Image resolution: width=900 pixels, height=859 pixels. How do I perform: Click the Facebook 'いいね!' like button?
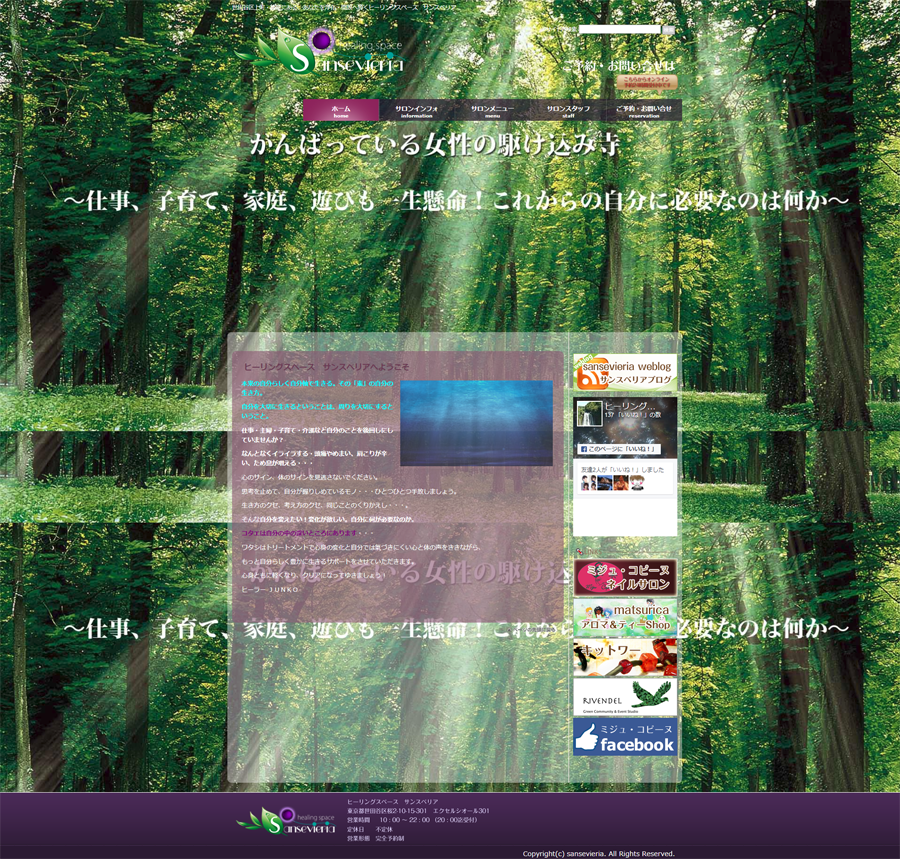coord(618,449)
